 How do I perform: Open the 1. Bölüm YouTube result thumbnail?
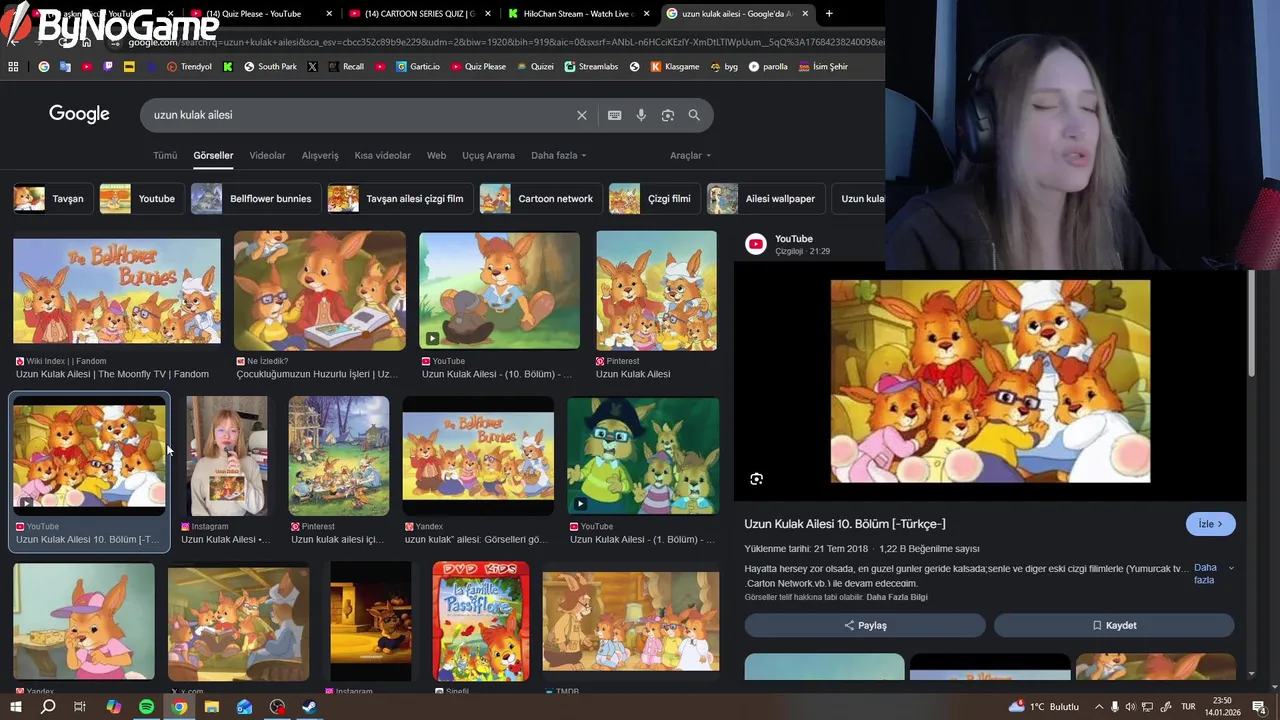643,456
